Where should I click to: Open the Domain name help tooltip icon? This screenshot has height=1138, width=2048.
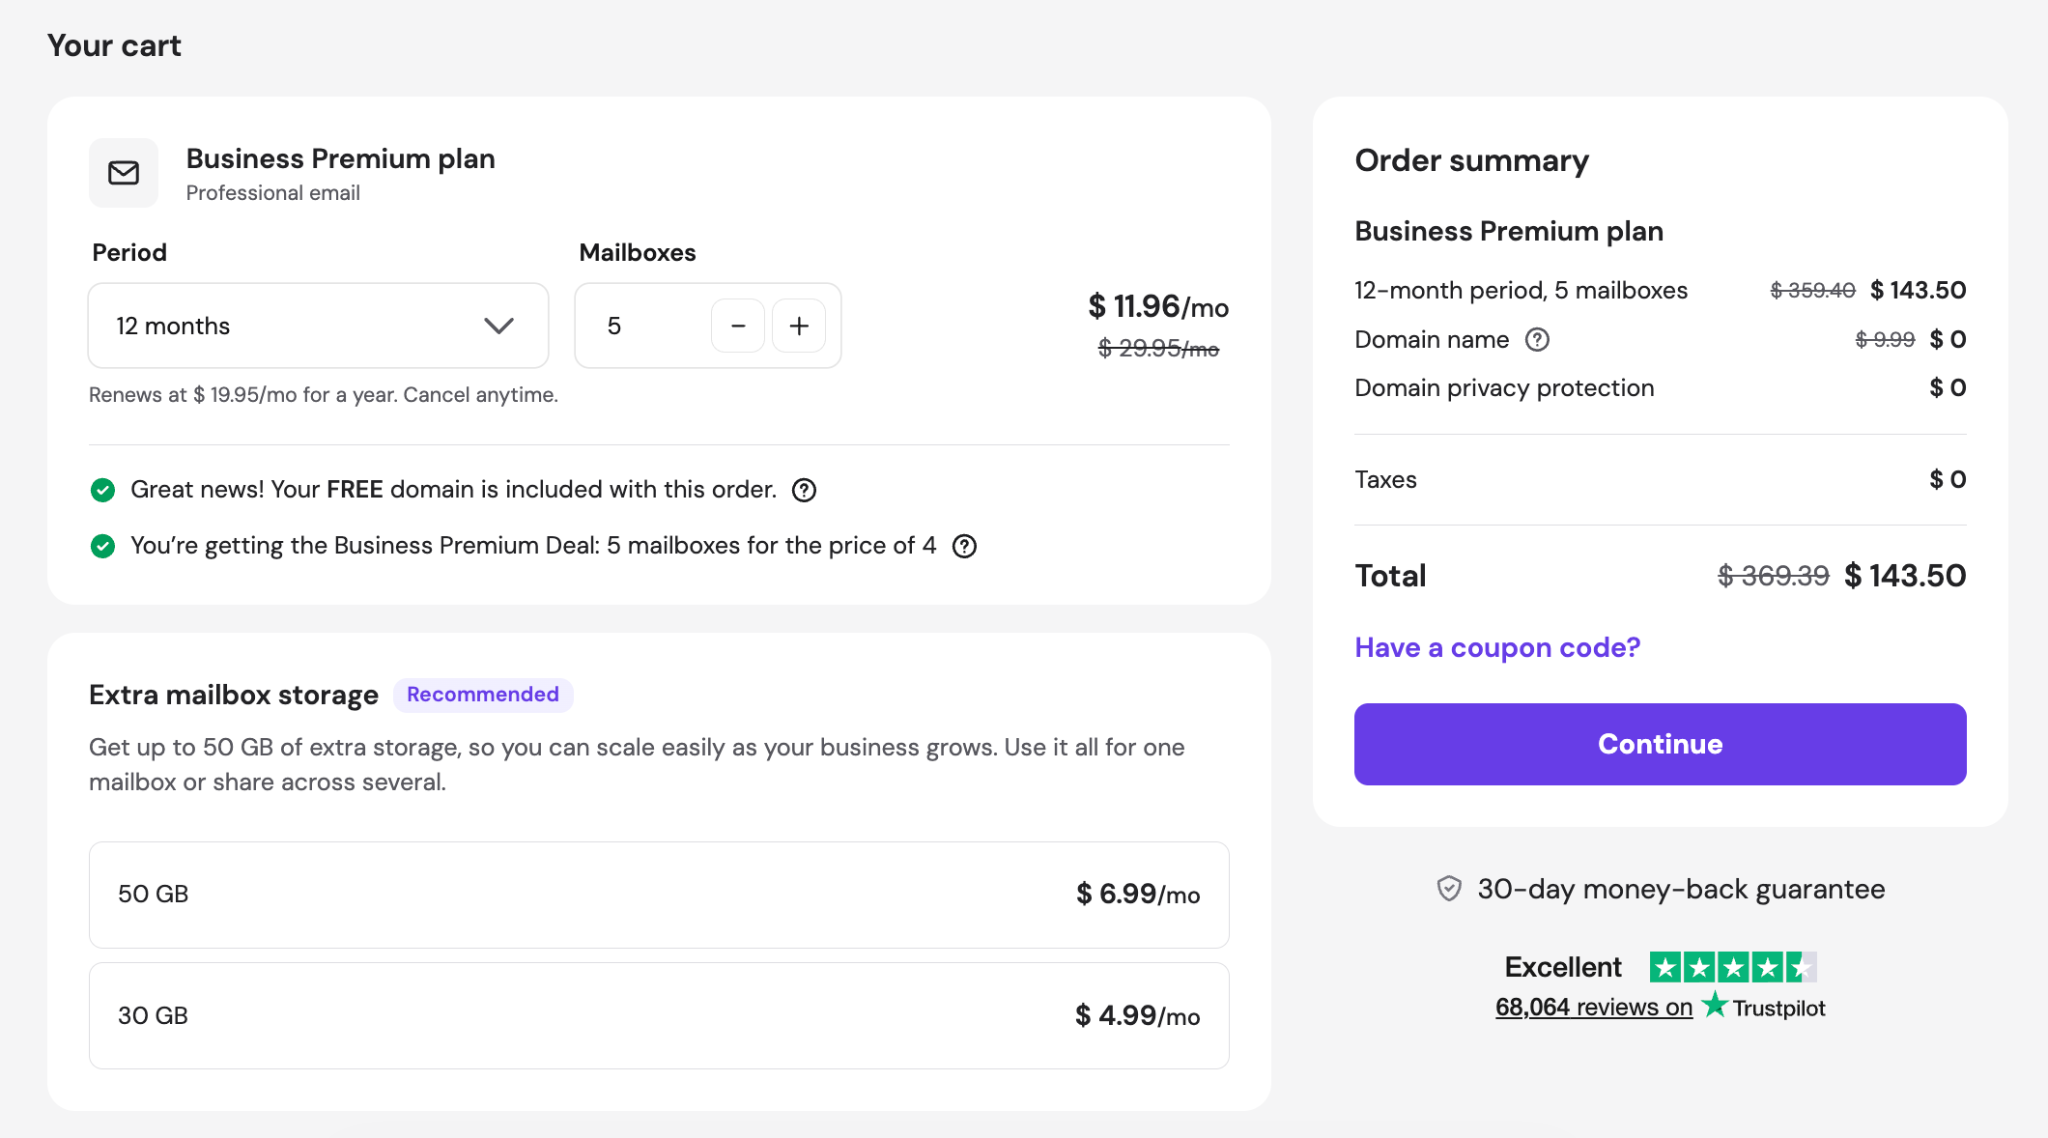(1537, 340)
